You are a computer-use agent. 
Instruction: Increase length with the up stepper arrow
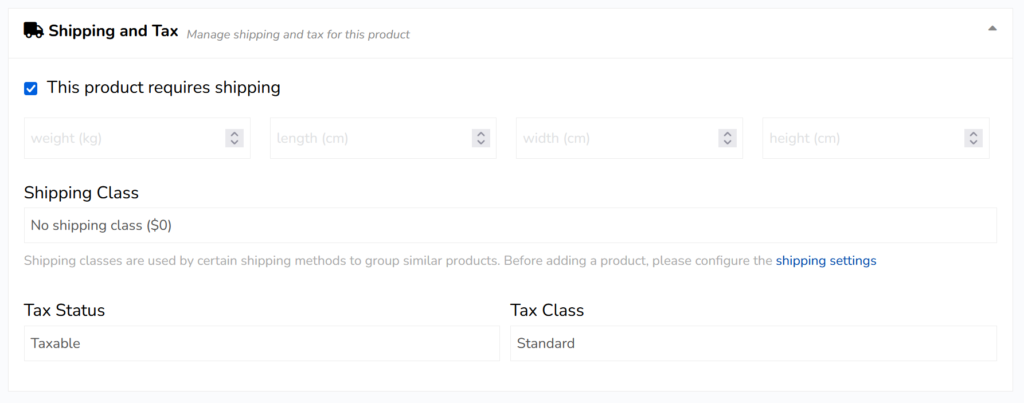coord(480,134)
